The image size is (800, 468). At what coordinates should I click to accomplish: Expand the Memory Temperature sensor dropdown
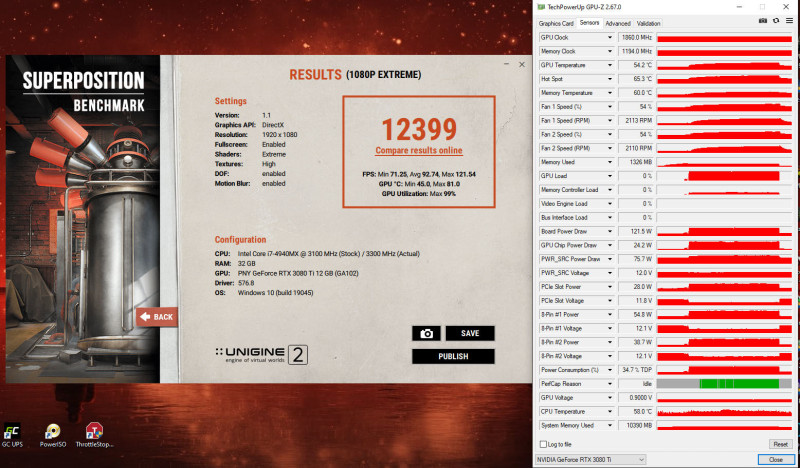click(609, 93)
